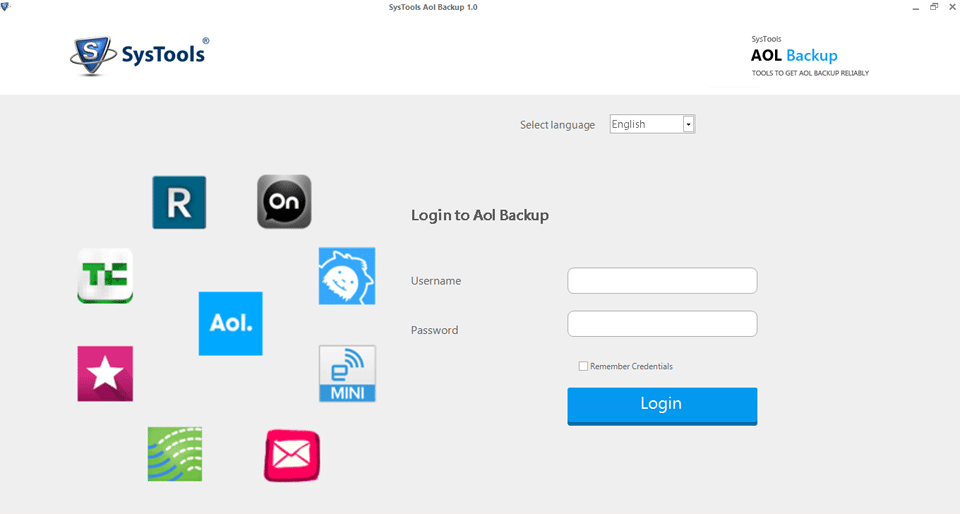Click the small app icon in title bar

tap(6, 7)
